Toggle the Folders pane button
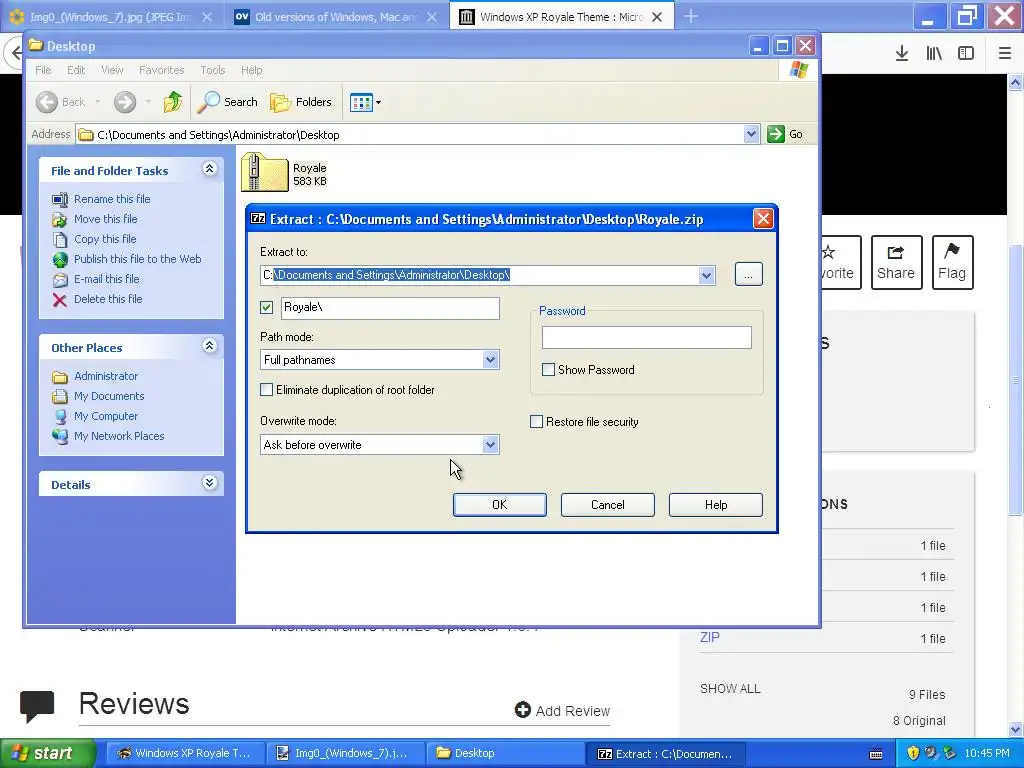 point(301,102)
